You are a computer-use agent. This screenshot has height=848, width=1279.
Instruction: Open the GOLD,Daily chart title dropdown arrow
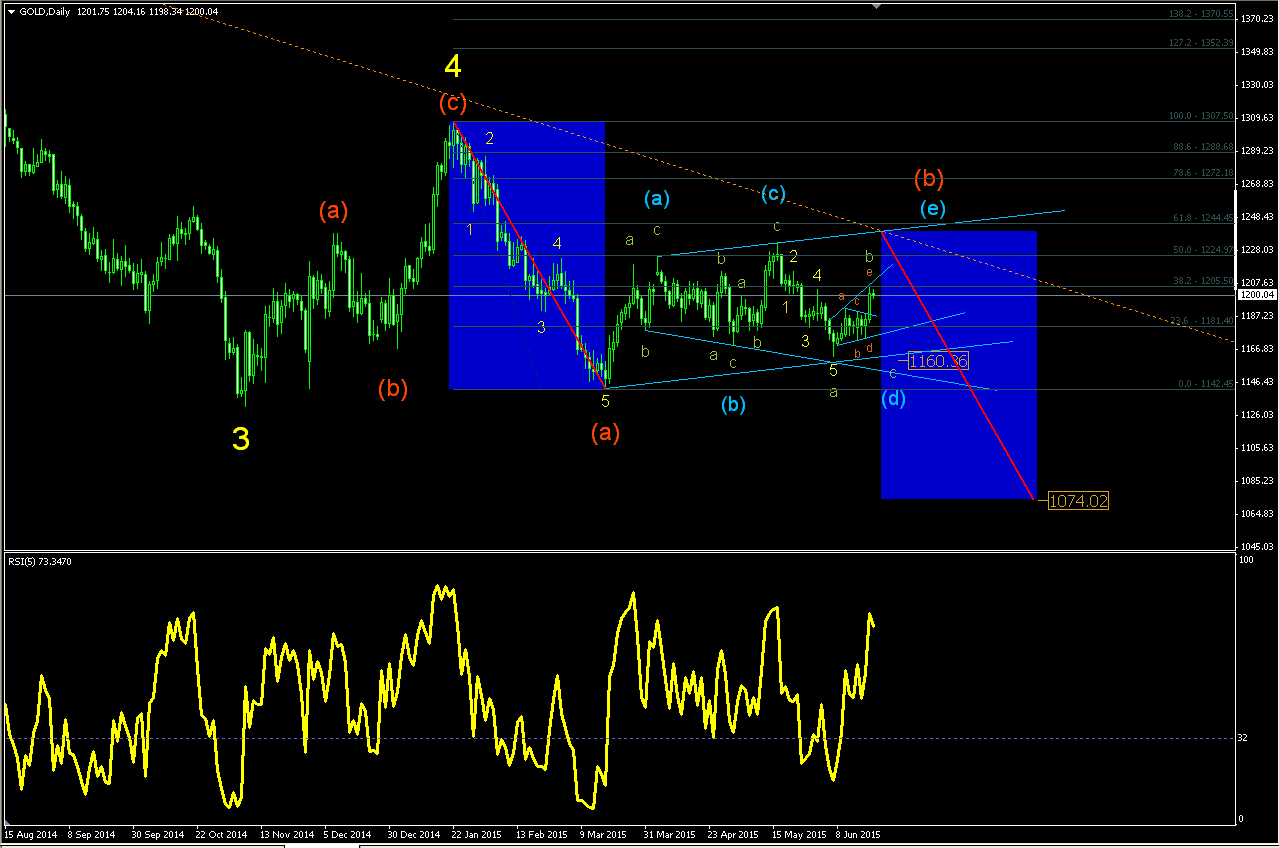[11, 11]
